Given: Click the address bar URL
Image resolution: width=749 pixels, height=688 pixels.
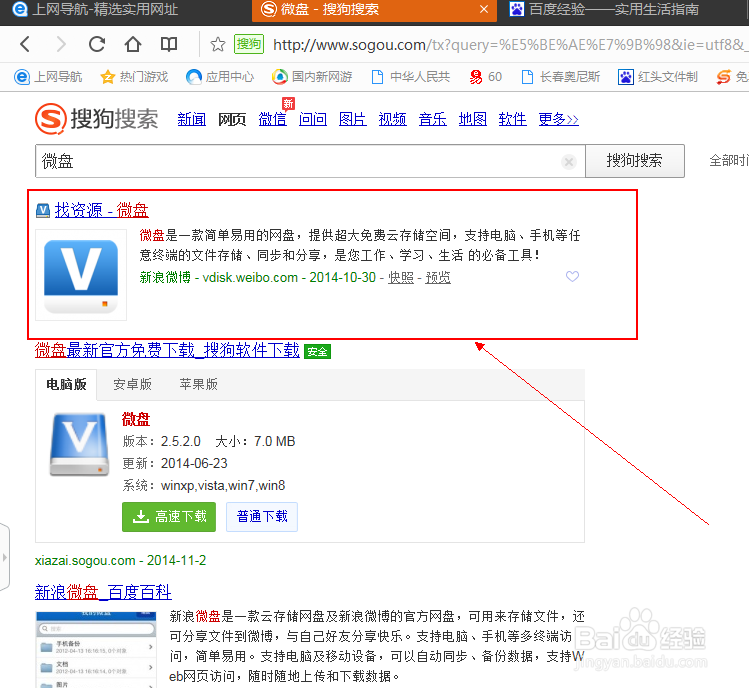Looking at the screenshot, I should pos(509,45).
